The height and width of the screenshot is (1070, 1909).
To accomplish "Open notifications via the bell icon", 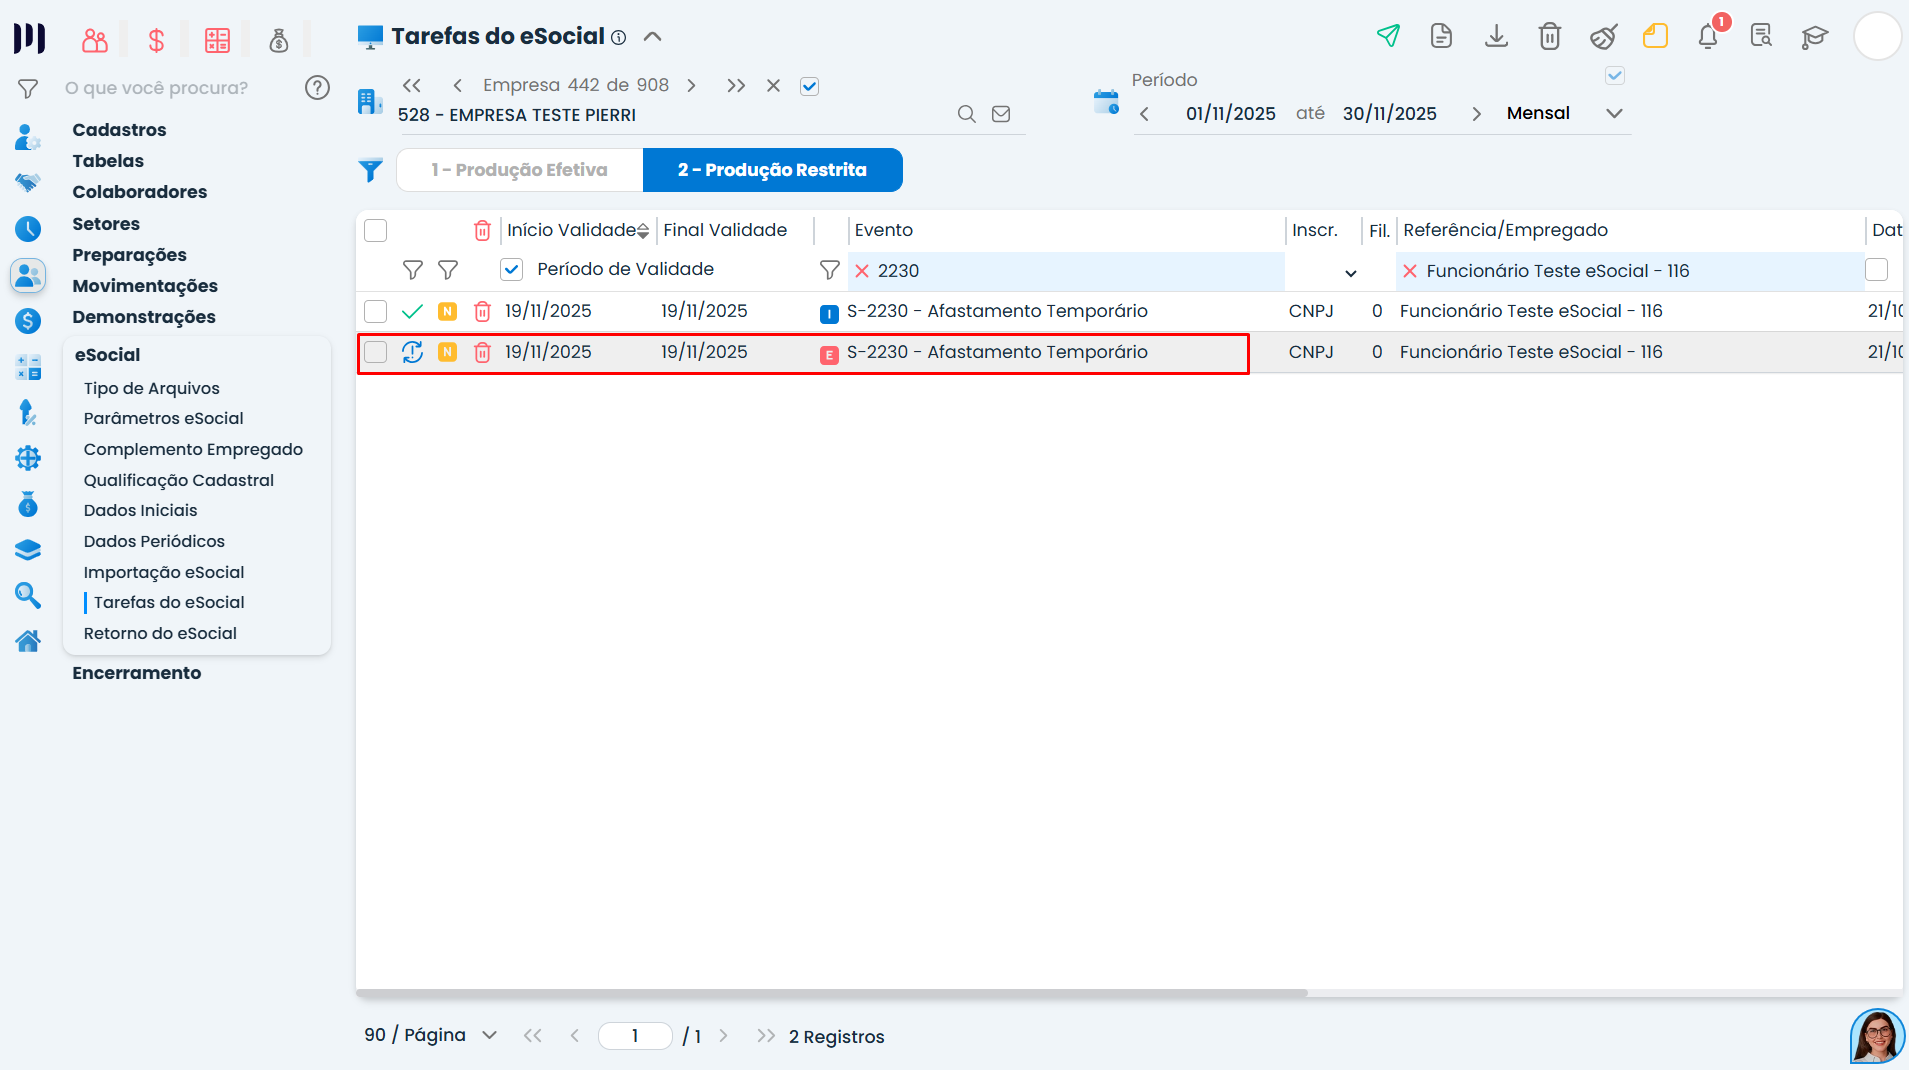I will click(x=1707, y=36).
